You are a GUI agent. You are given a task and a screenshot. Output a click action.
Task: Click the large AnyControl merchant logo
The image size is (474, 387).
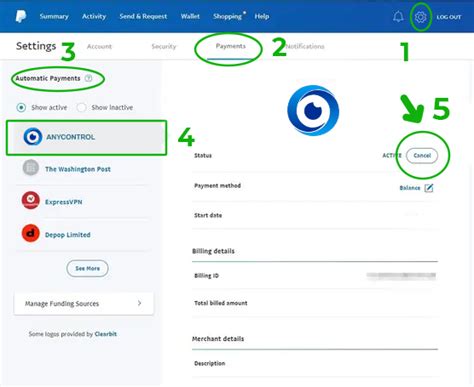313,110
